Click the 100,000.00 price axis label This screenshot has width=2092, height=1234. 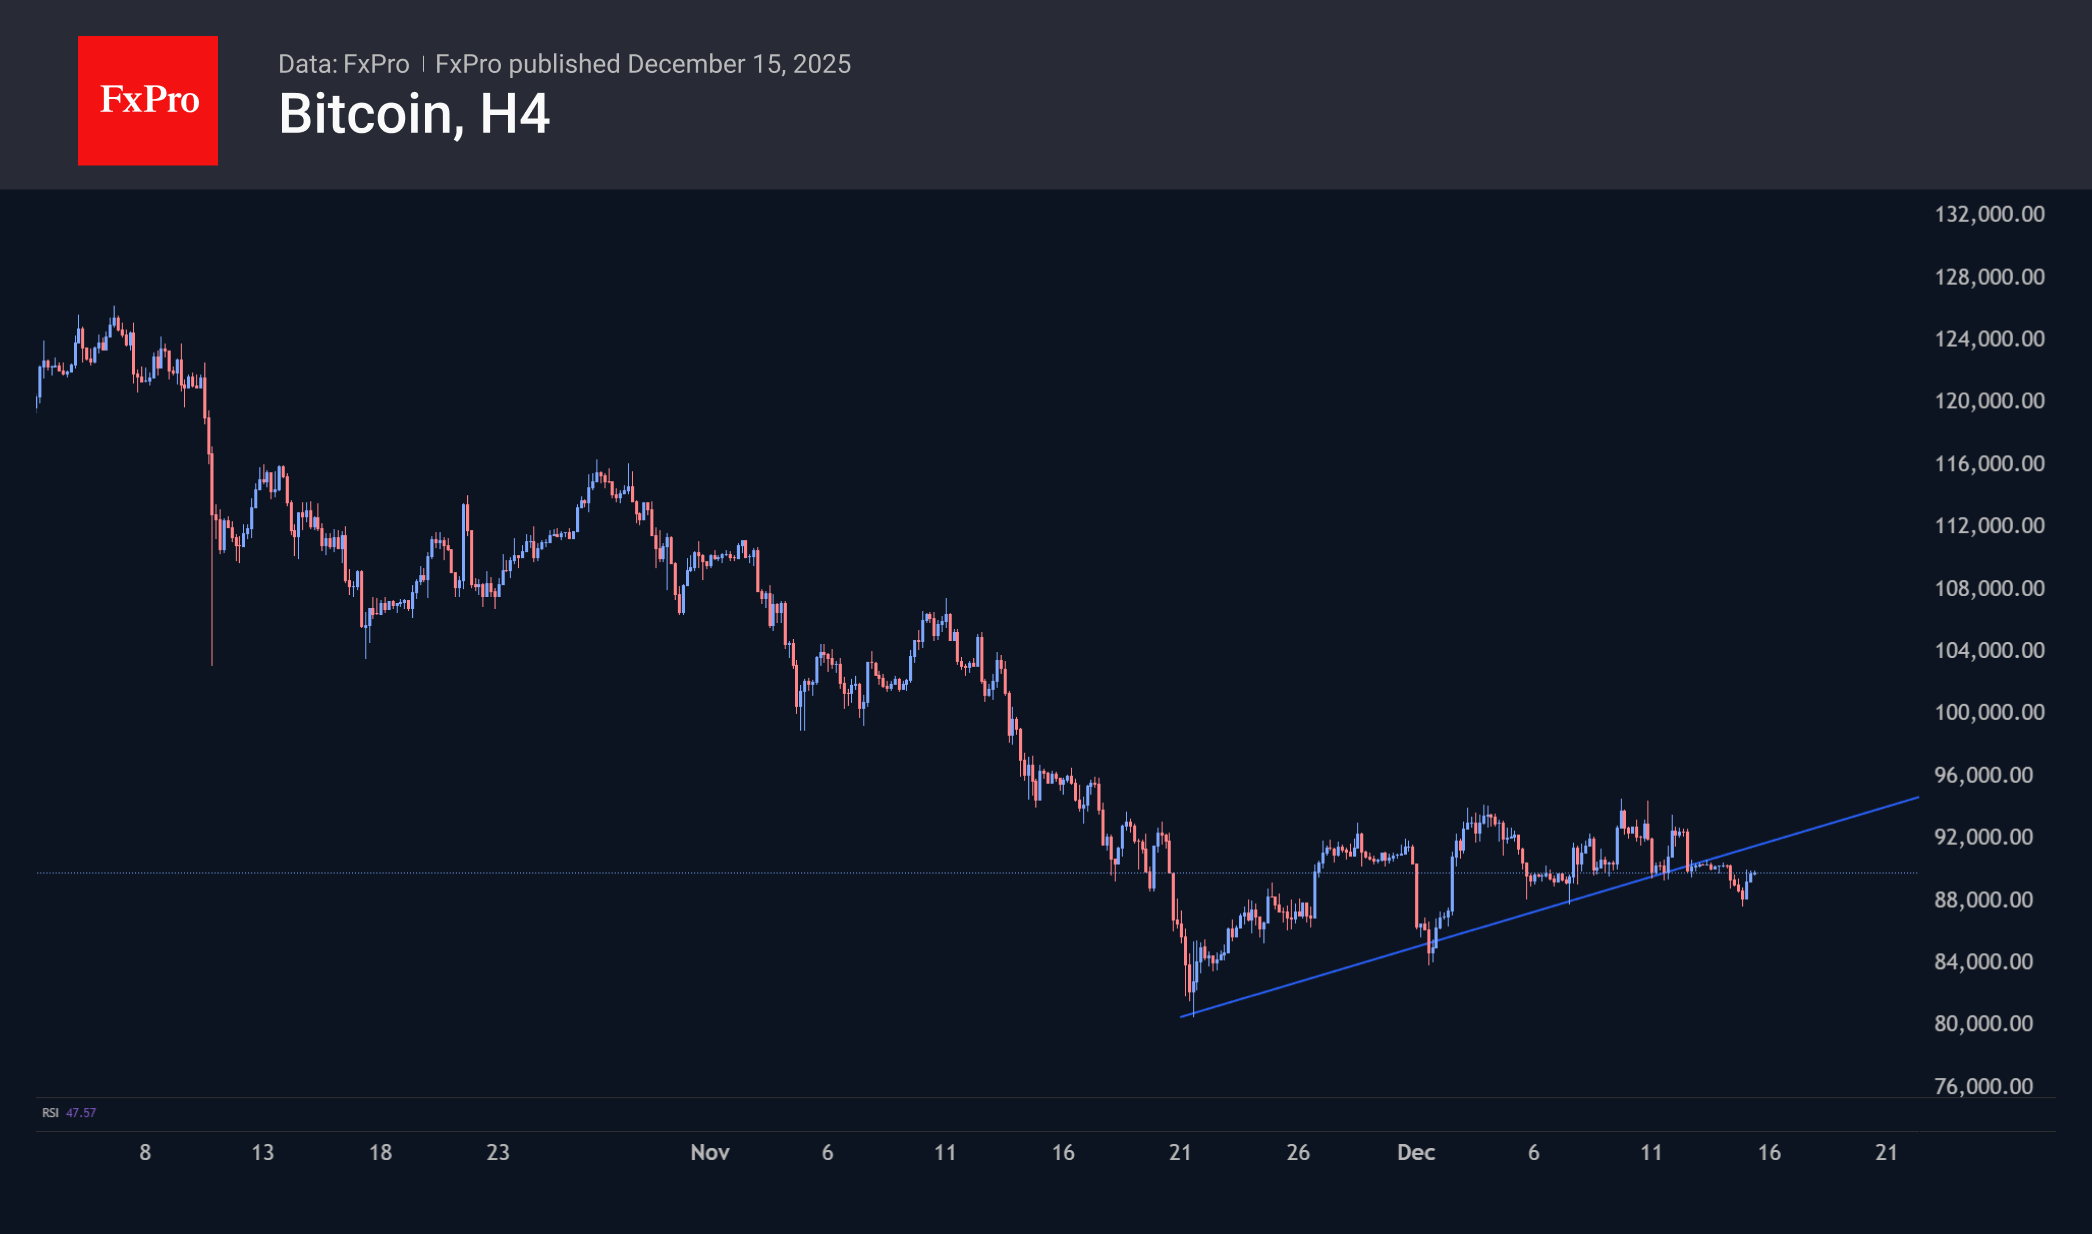coord(1989,712)
